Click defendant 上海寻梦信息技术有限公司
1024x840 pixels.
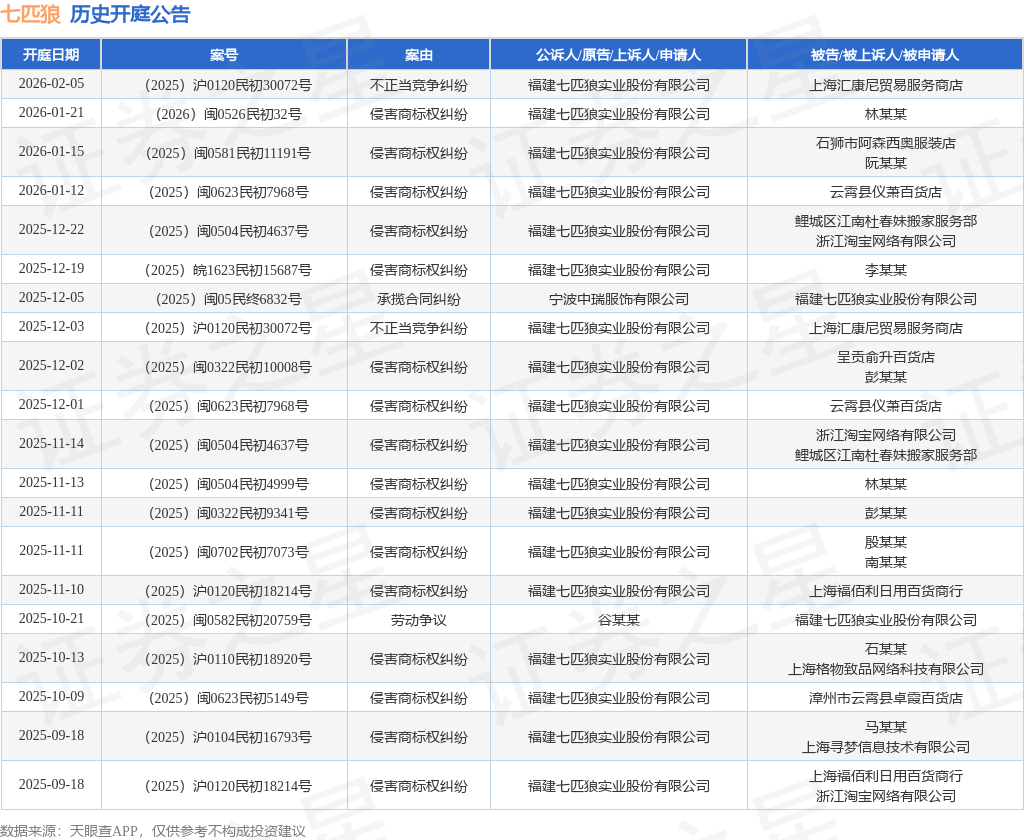pyautogui.click(x=885, y=747)
